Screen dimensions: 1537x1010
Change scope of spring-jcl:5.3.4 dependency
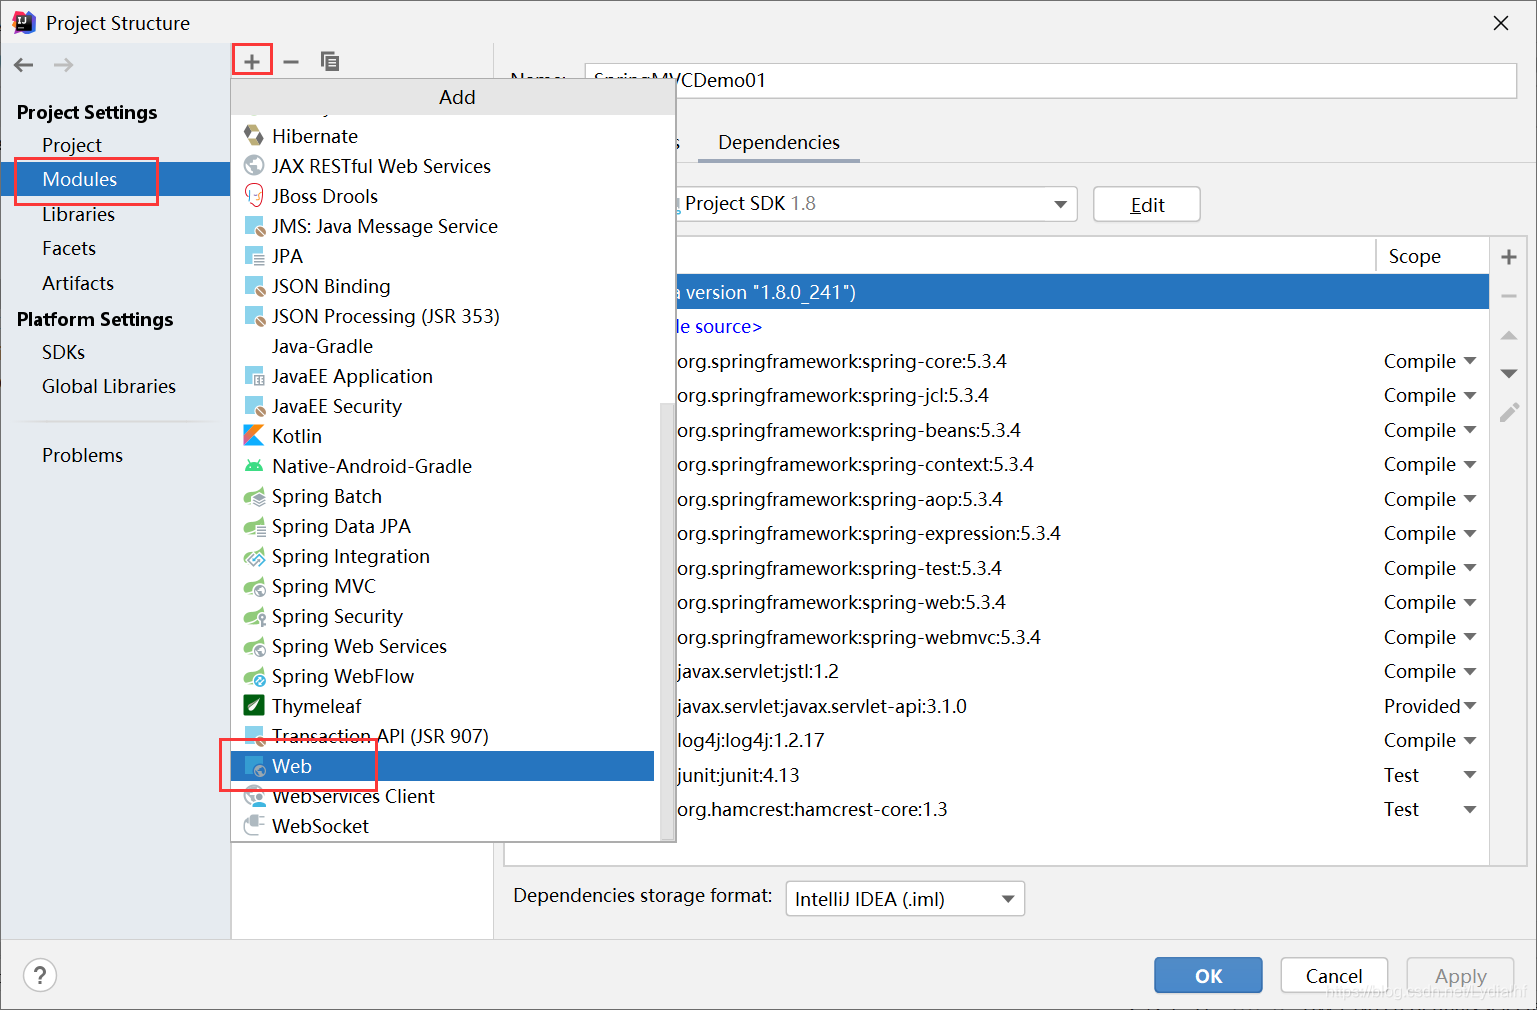[x=1430, y=395]
